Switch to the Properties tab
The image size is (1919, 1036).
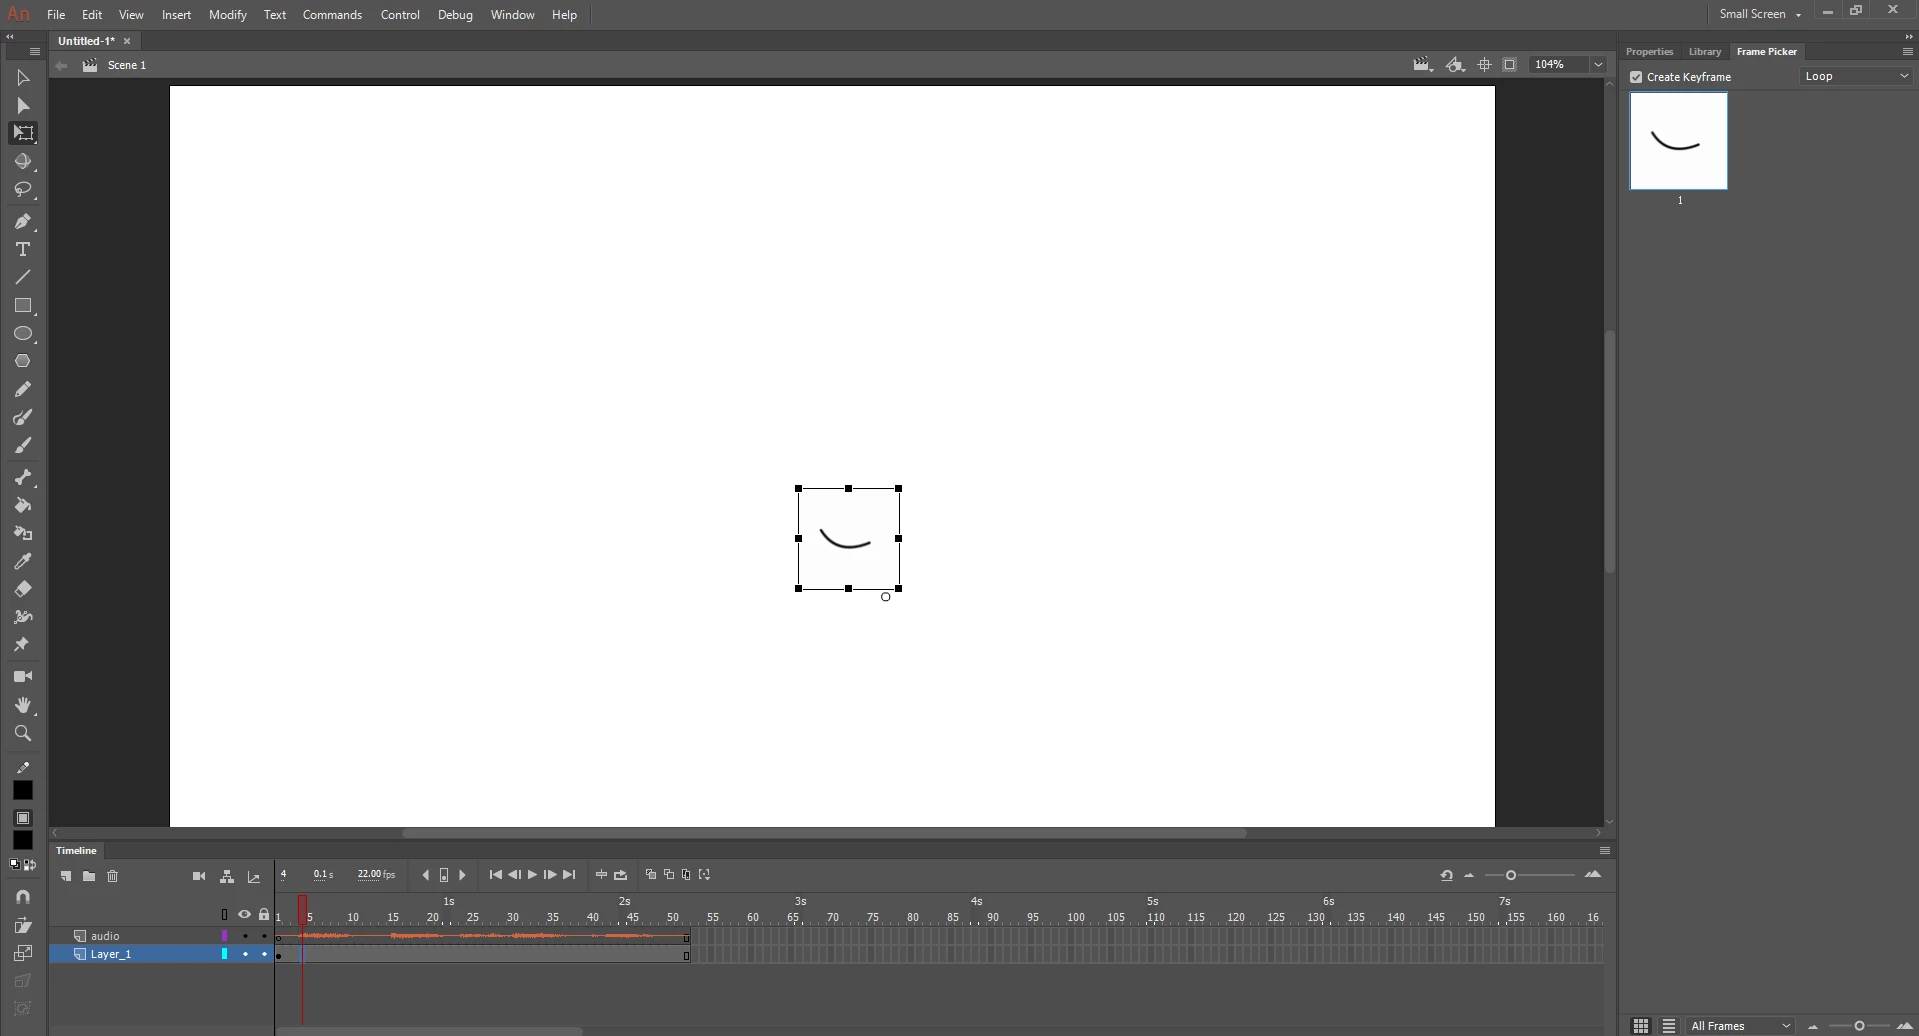pyautogui.click(x=1649, y=51)
